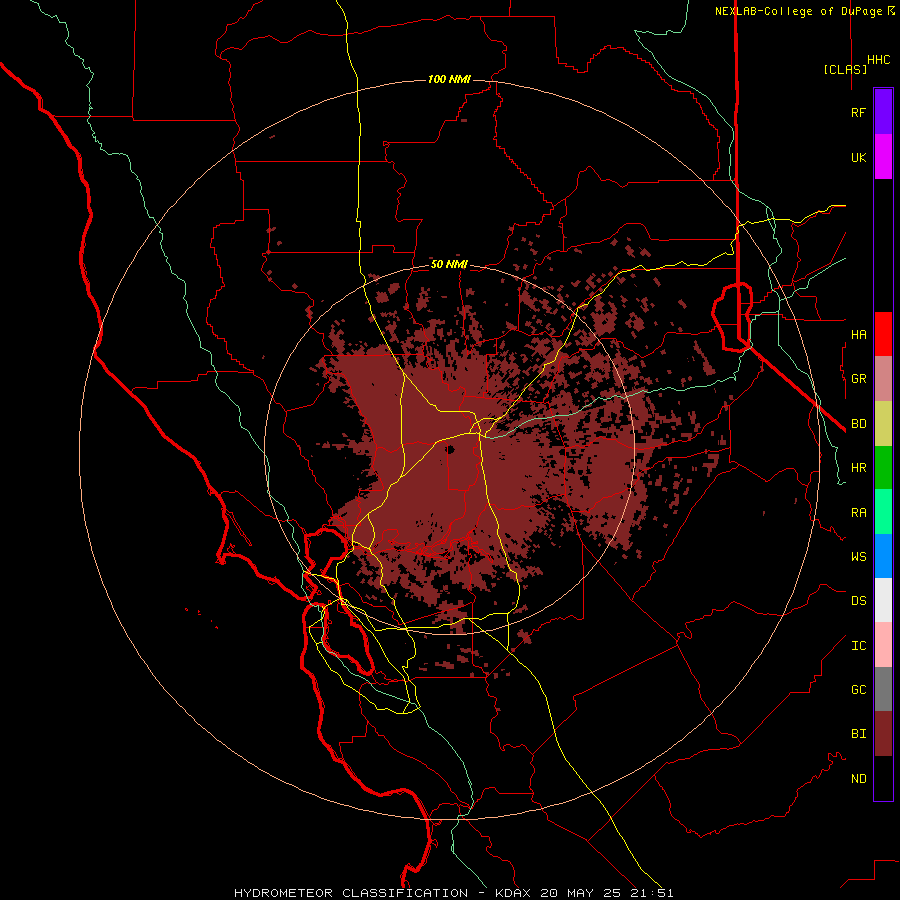900x900 pixels.
Task: Click the DS legend label
Action: [x=858, y=600]
